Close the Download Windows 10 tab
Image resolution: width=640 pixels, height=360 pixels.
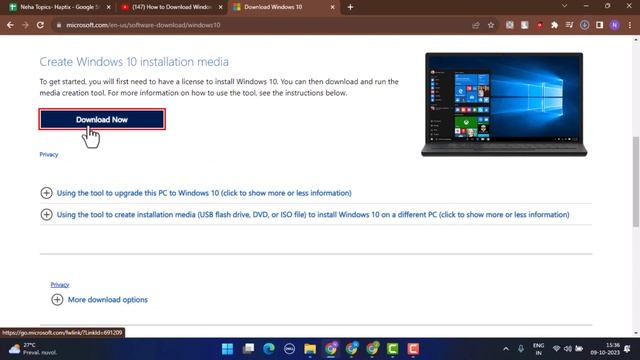point(332,7)
